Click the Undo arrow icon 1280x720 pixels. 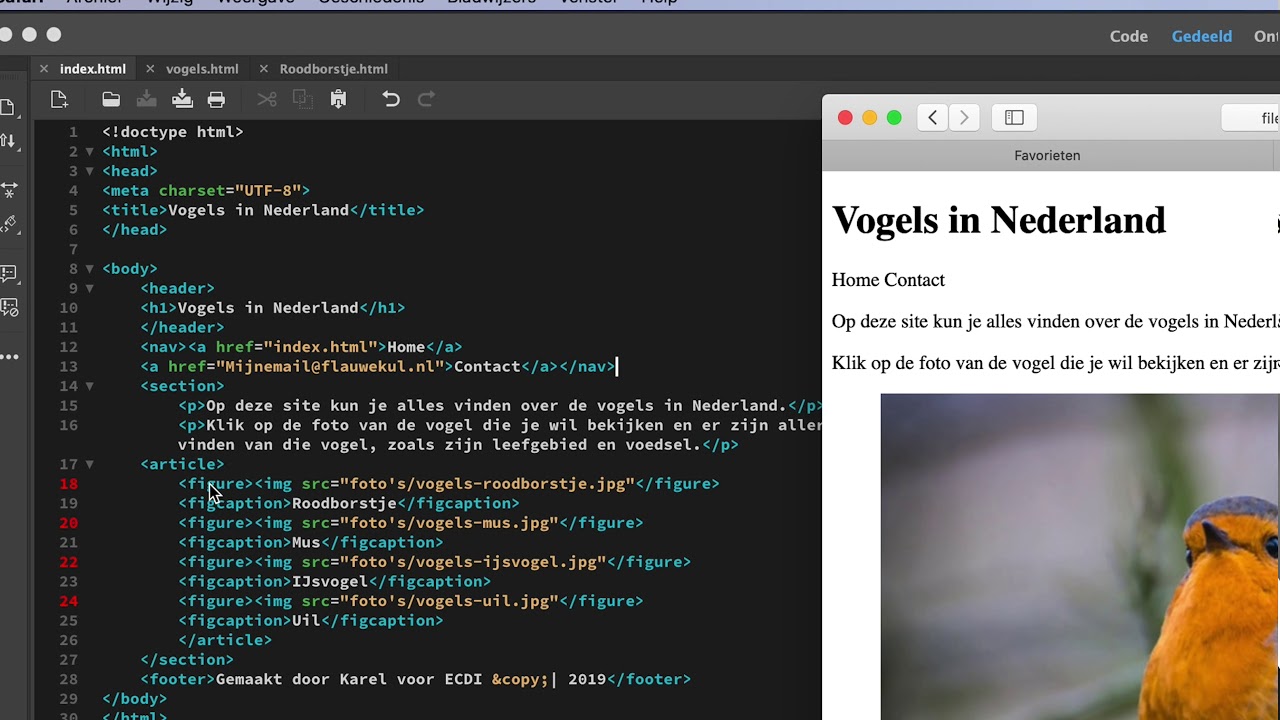391,99
